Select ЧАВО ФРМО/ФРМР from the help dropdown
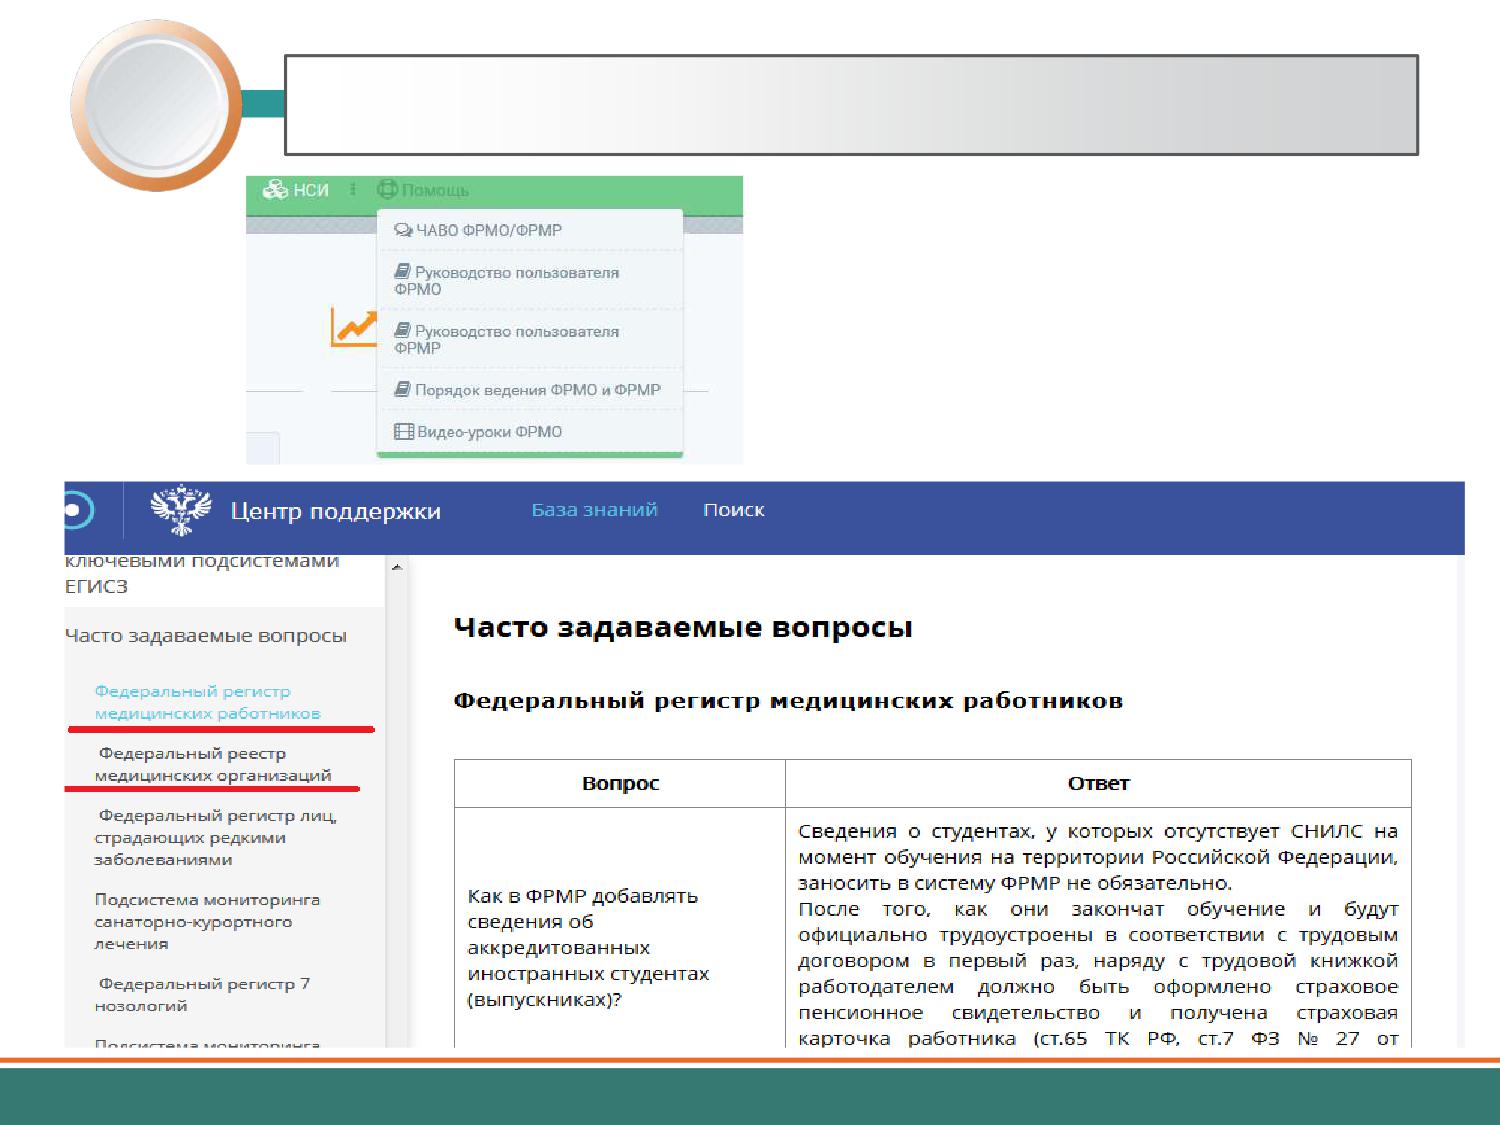This screenshot has width=1500, height=1125. (478, 230)
